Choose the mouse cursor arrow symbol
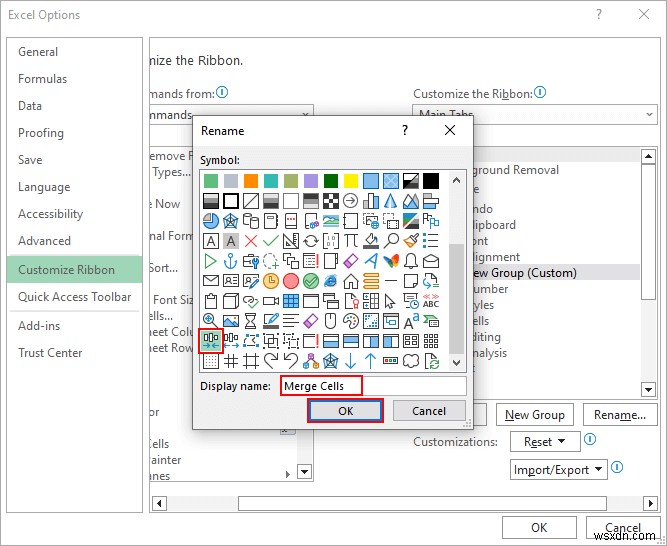667x546 pixels. (390, 301)
